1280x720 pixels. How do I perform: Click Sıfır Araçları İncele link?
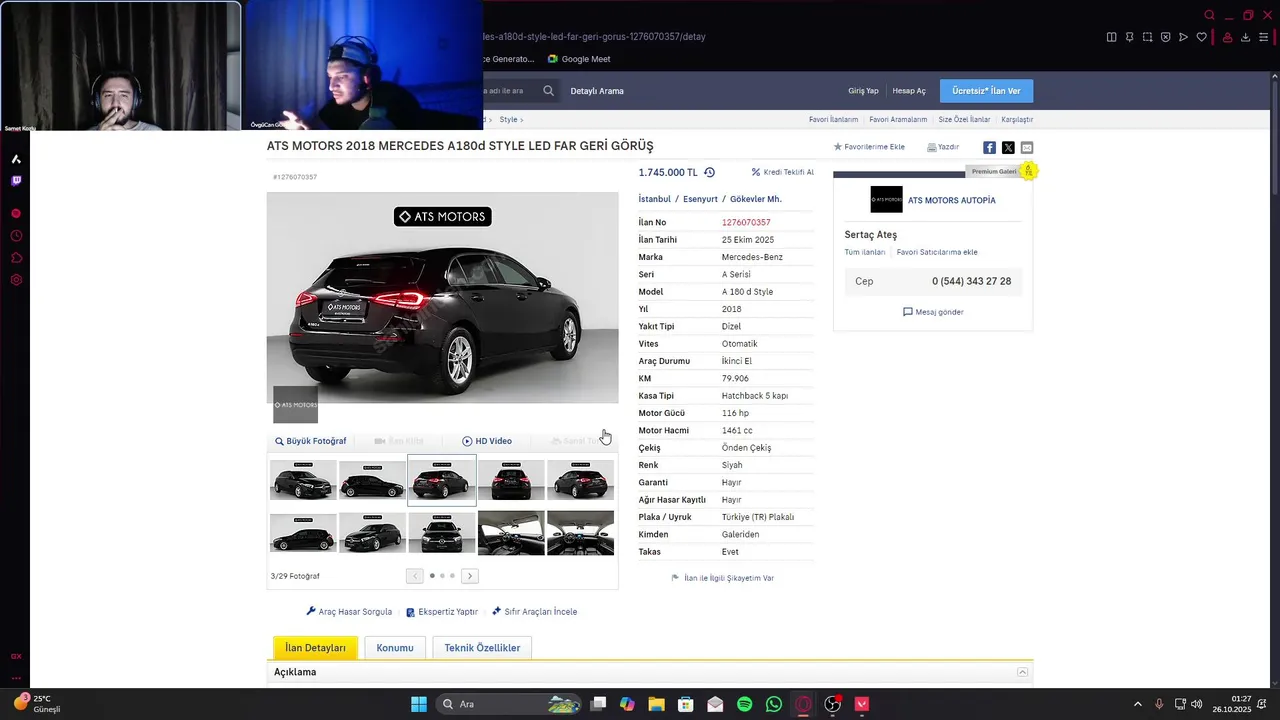[x=534, y=612]
